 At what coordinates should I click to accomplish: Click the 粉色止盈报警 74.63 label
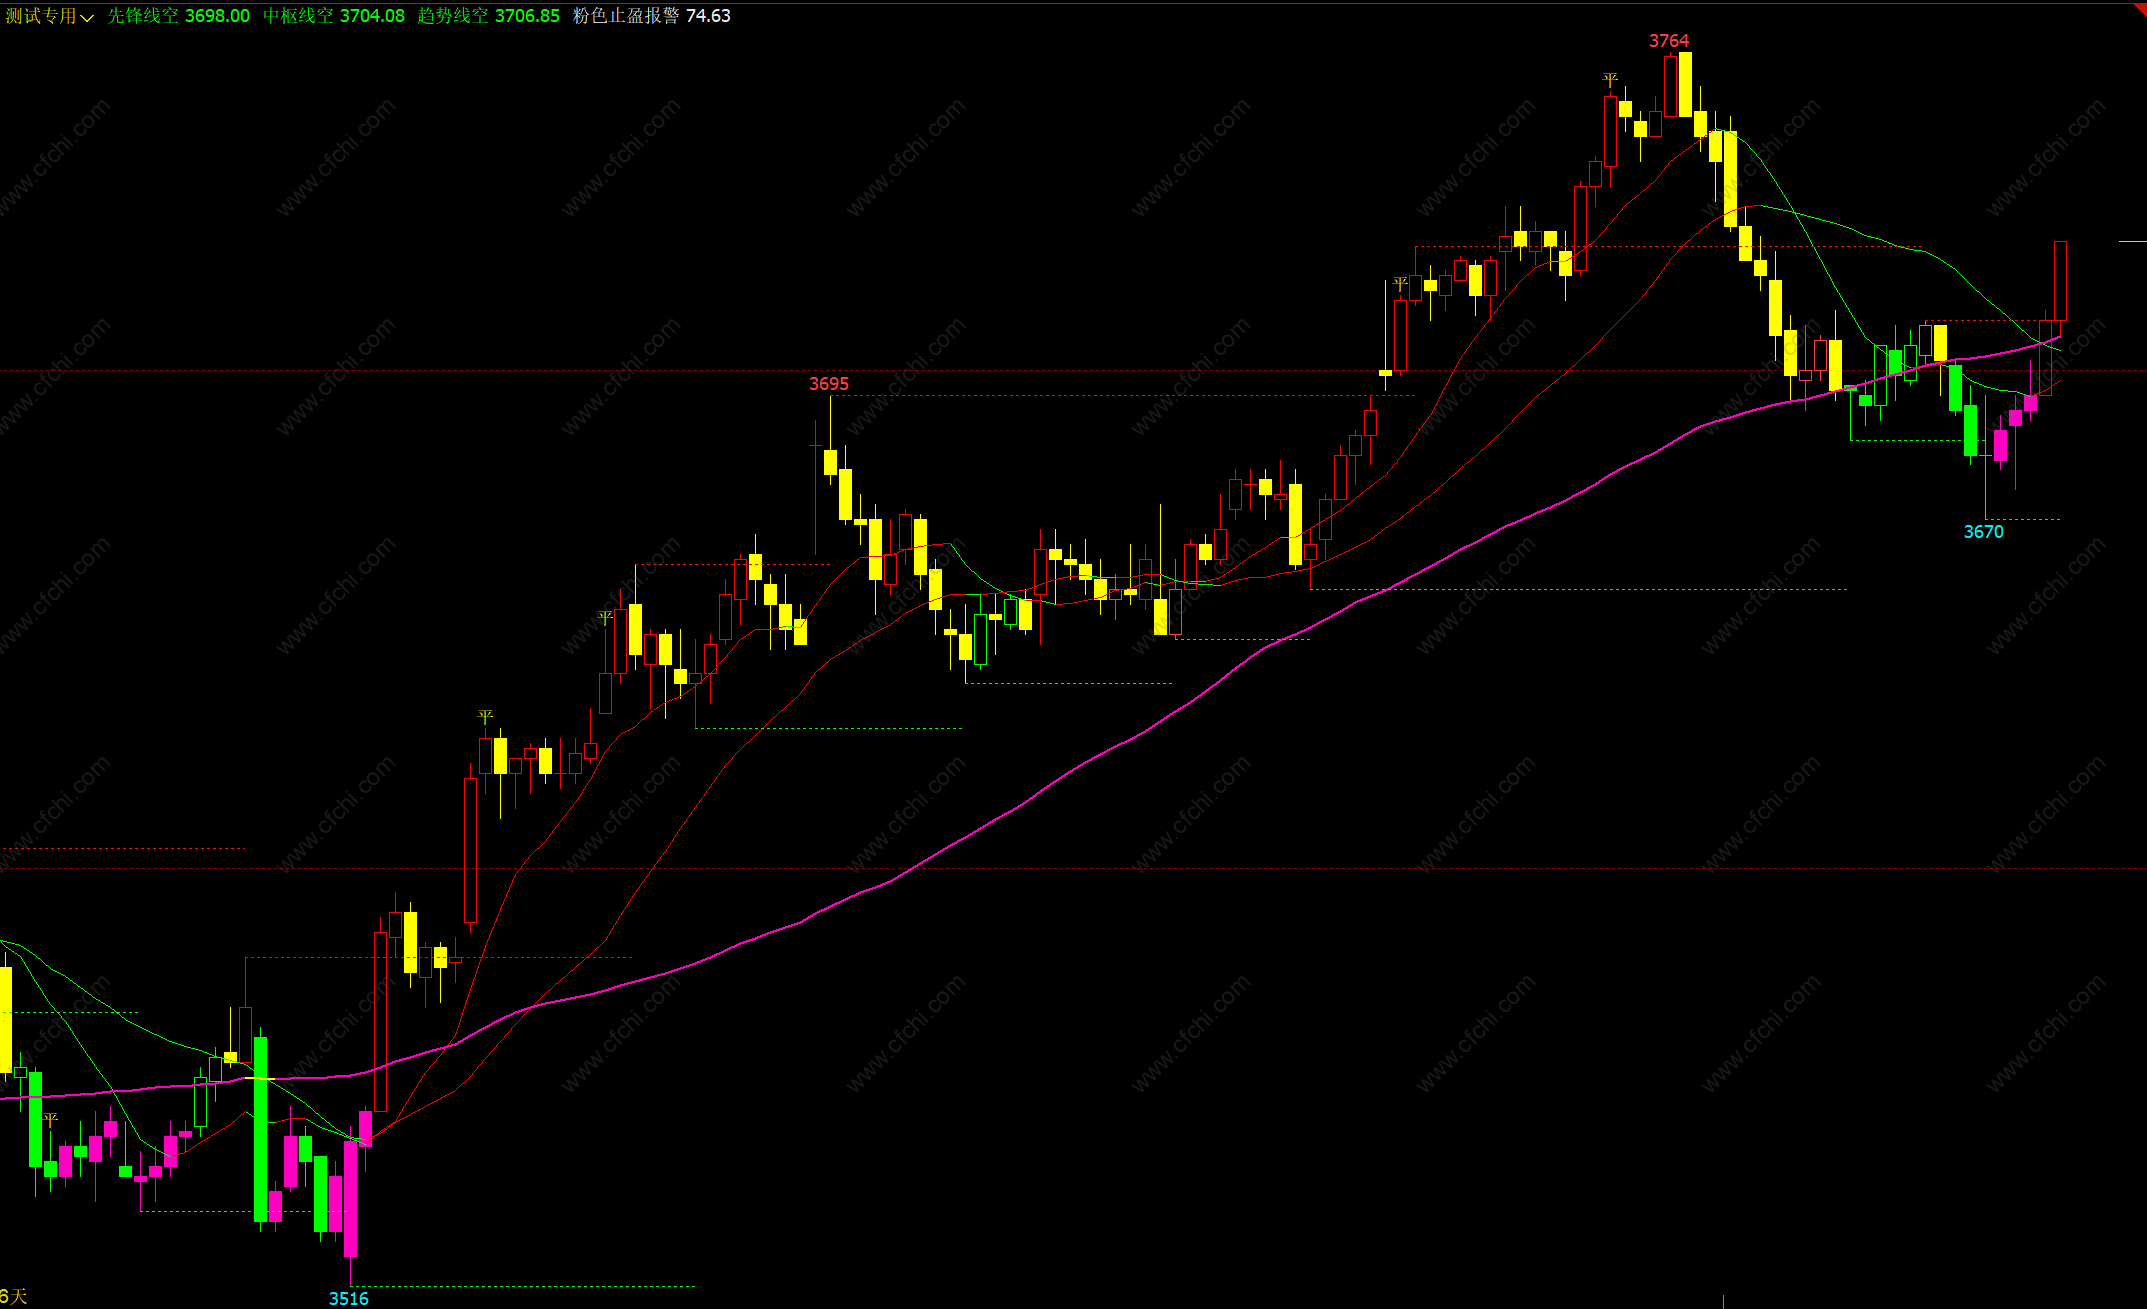651,16
